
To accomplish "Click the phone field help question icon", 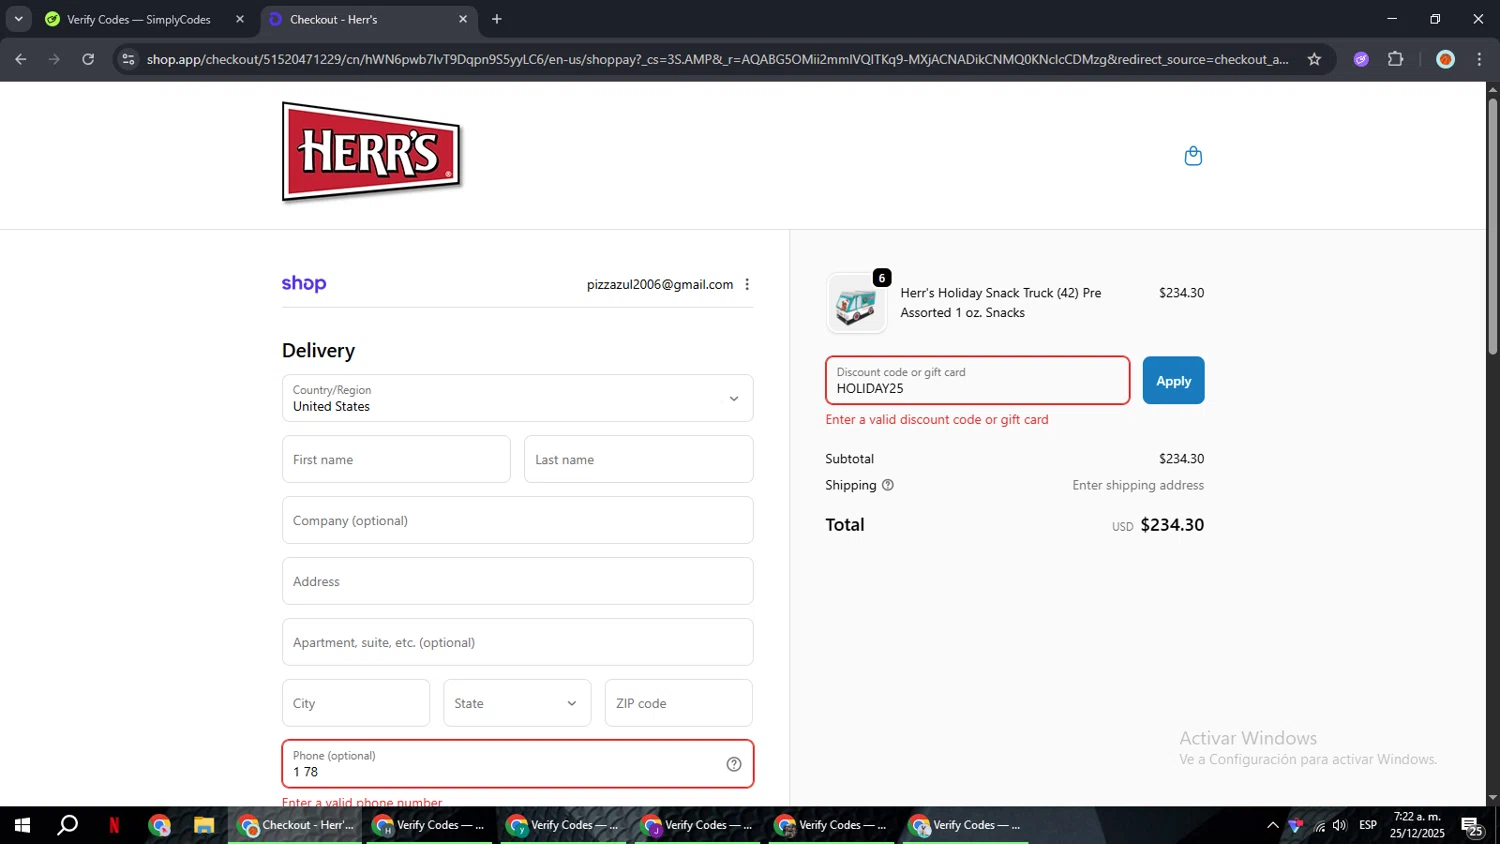I will click(x=734, y=764).
